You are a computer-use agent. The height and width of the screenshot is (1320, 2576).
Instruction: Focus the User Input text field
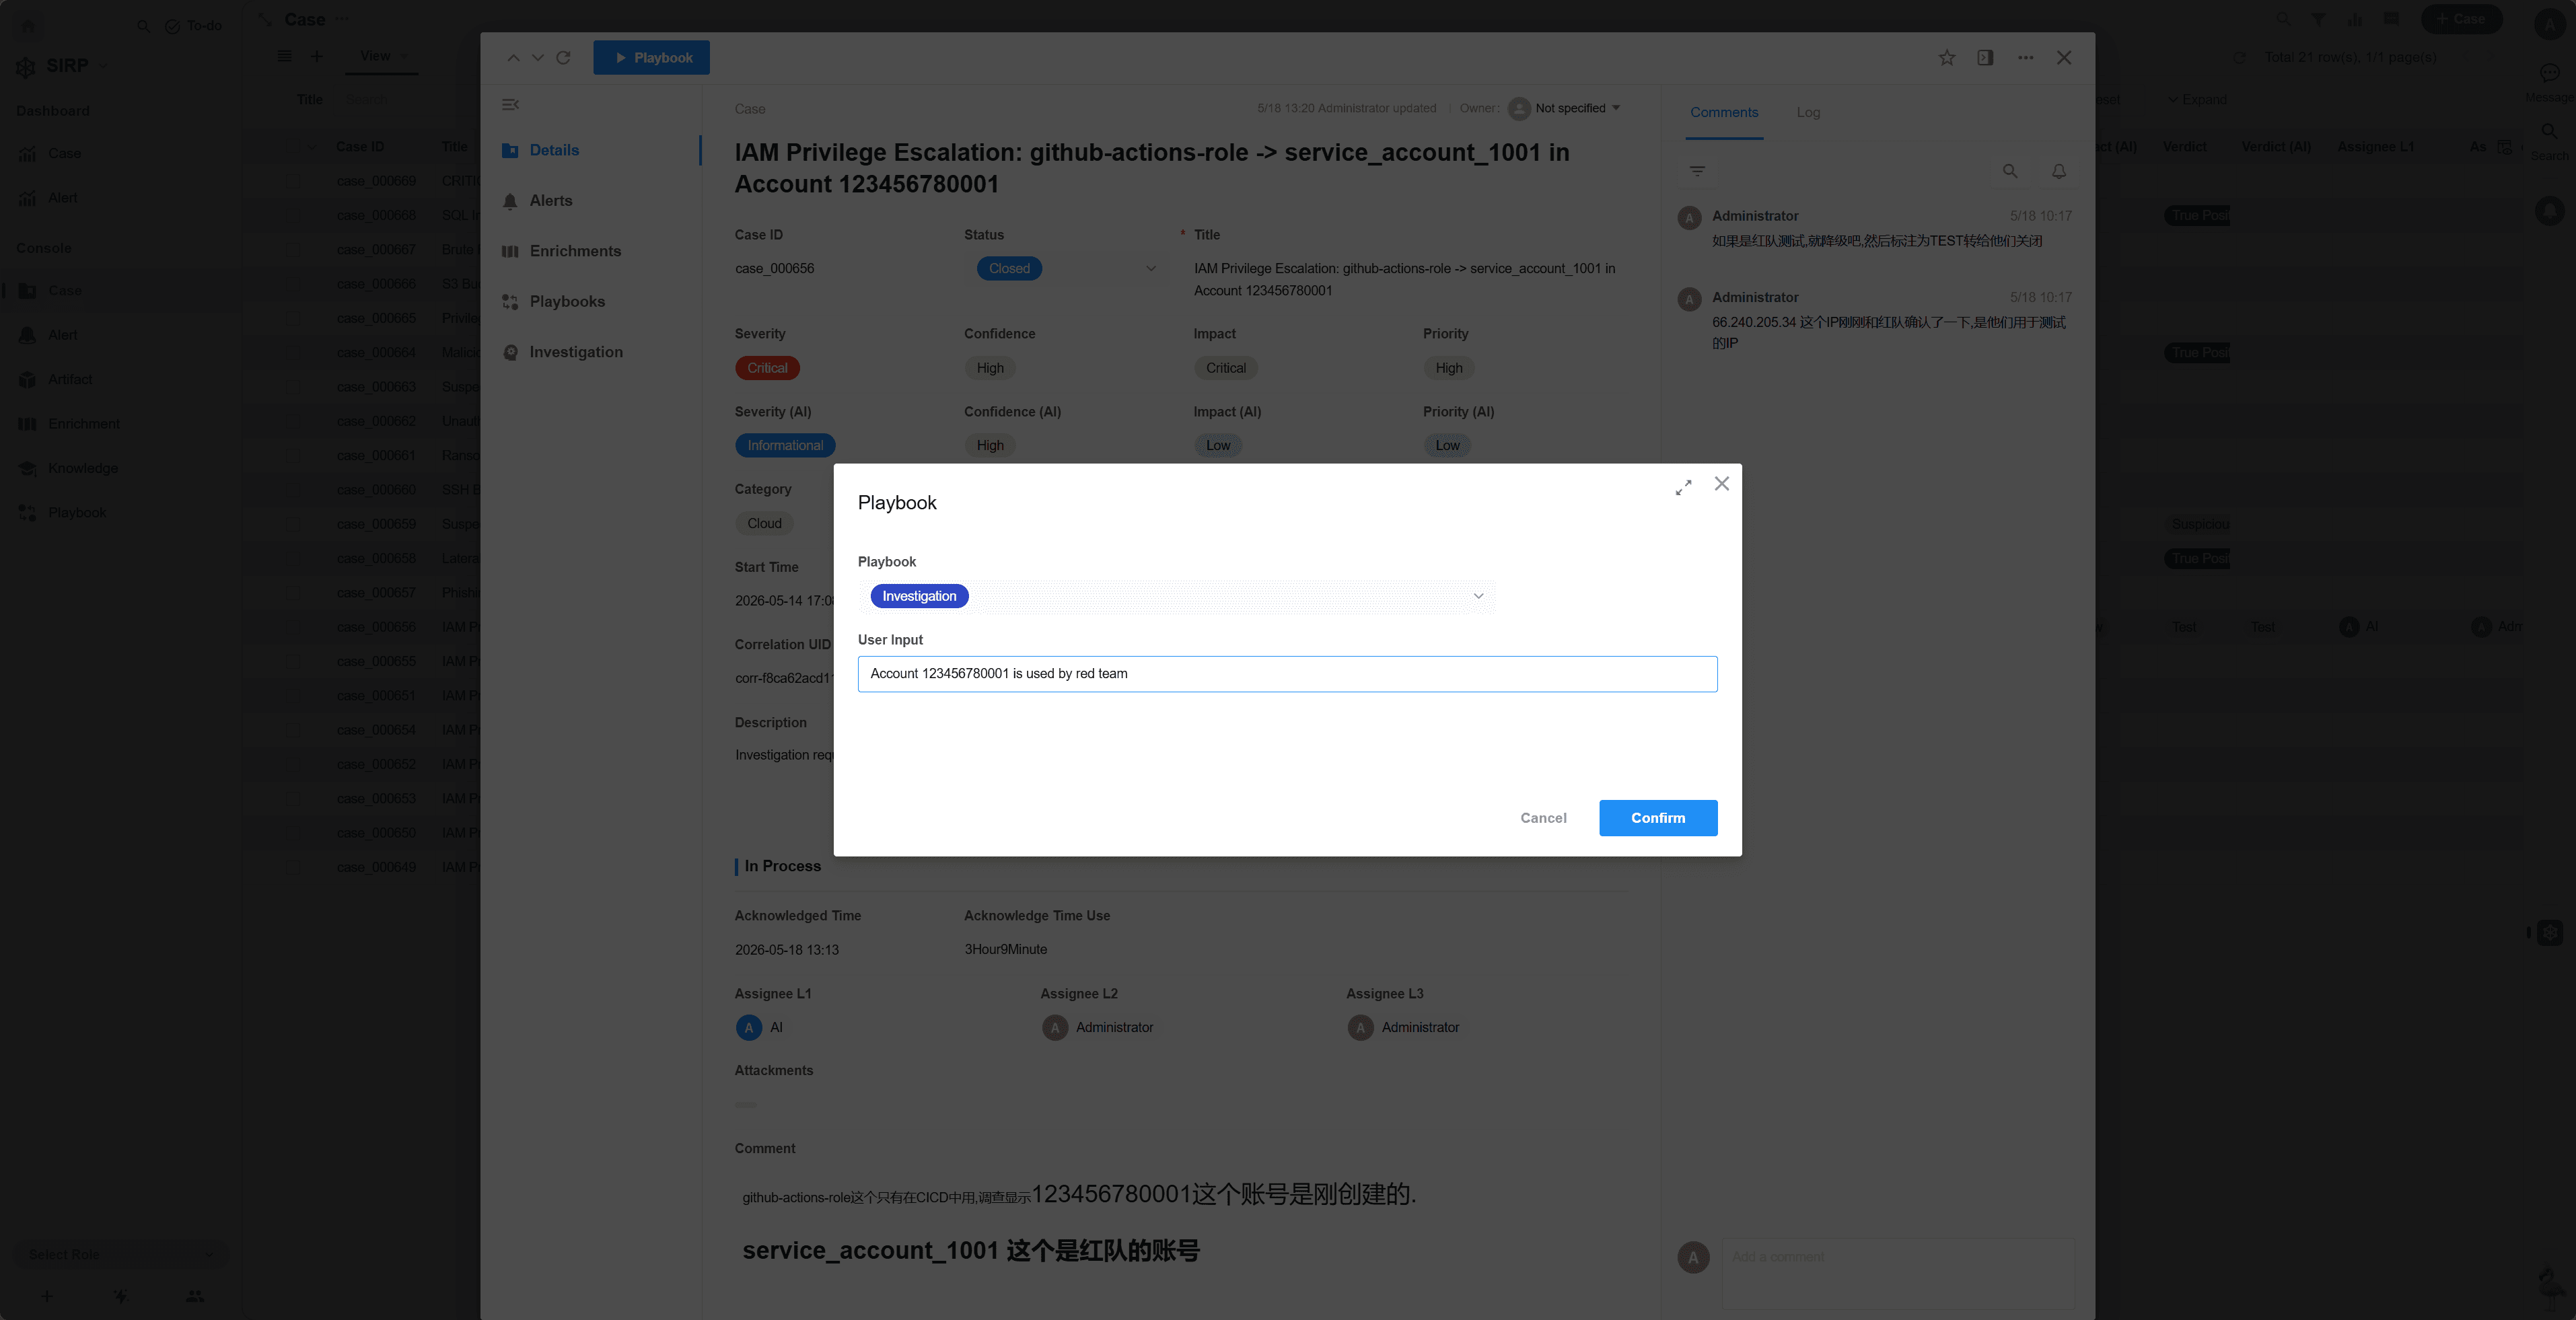pyautogui.click(x=1287, y=674)
